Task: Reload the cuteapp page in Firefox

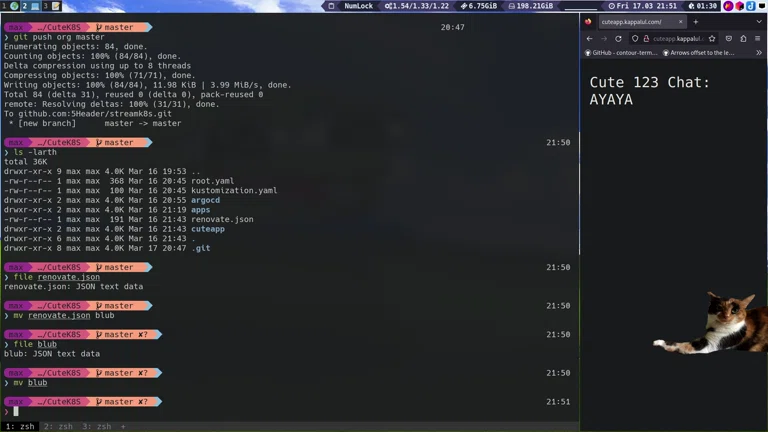Action: [x=618, y=38]
